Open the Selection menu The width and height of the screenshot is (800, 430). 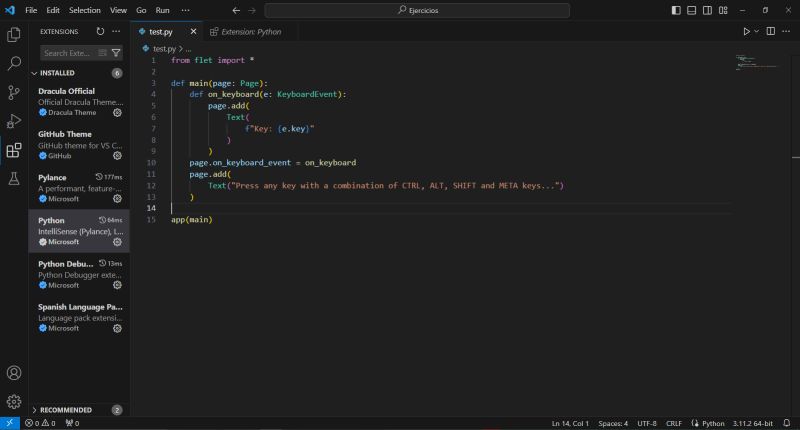tap(85, 10)
